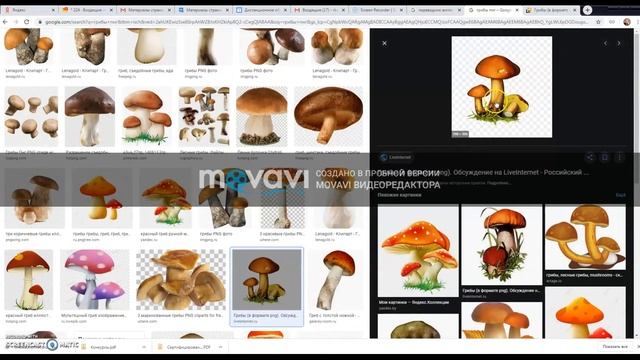The width and height of the screenshot is (640, 360).
Task: Open the three-dot menu in preview panel
Action: [x=620, y=157]
